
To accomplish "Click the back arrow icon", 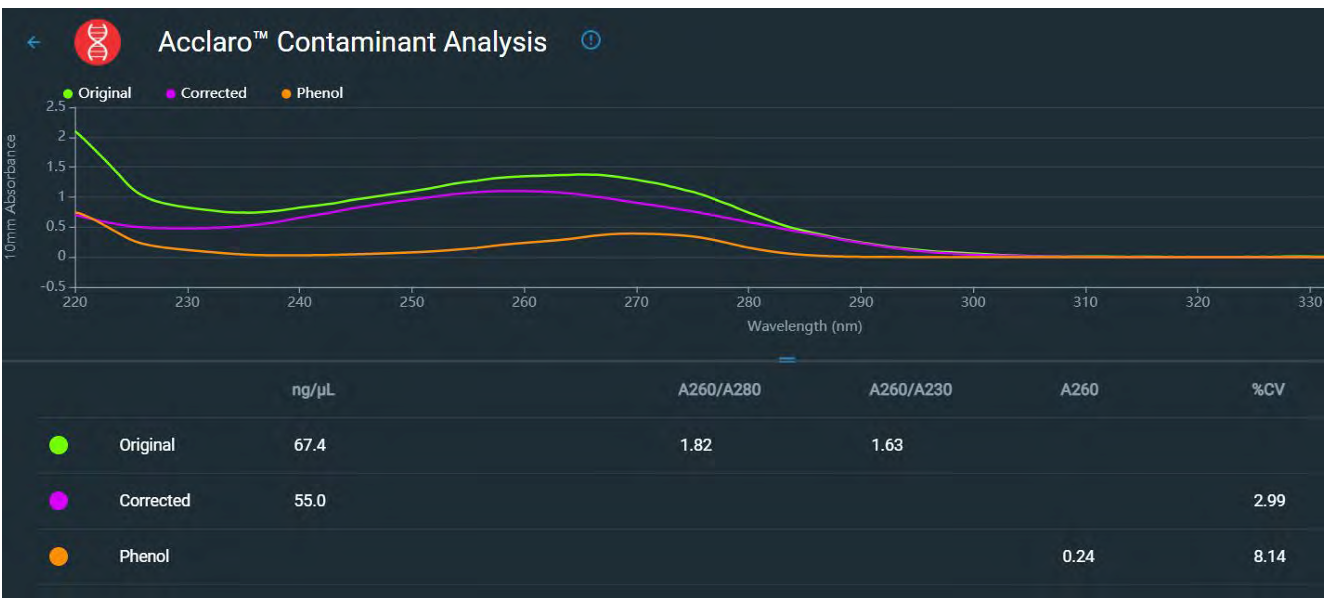I will 34,42.
